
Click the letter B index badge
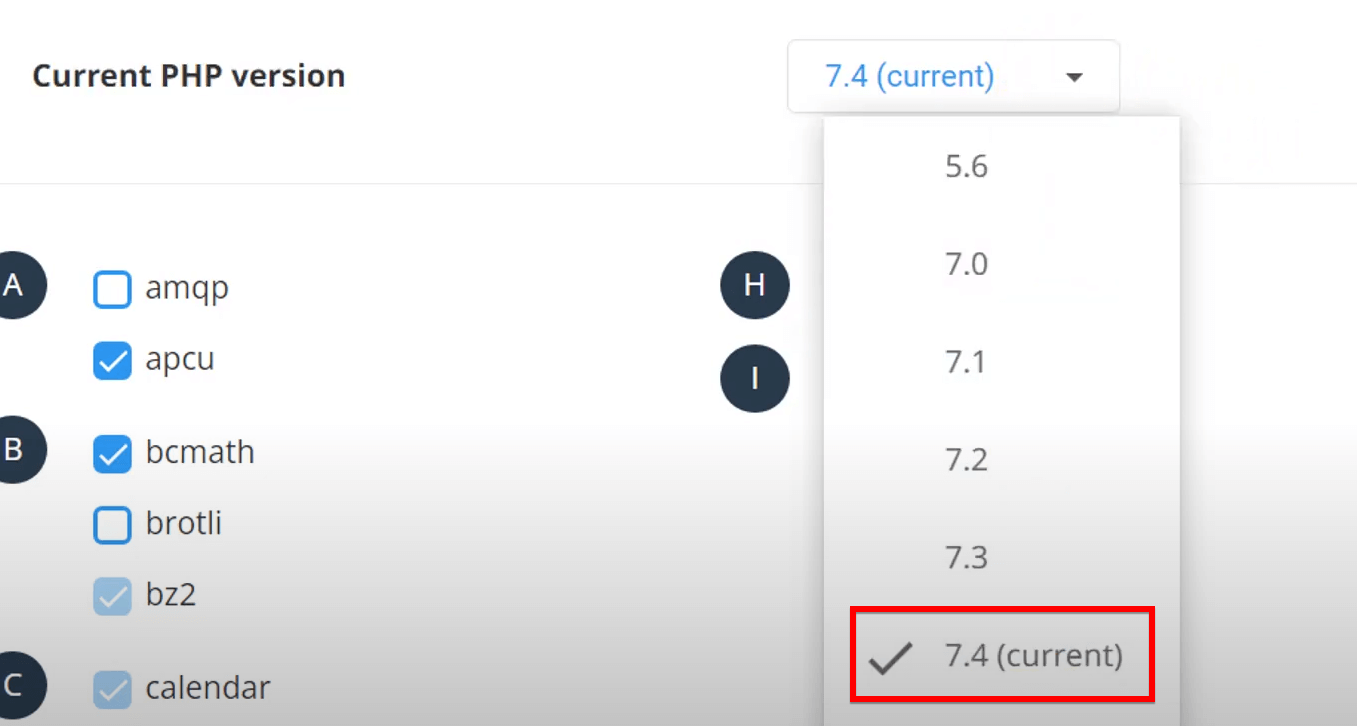(x=16, y=450)
